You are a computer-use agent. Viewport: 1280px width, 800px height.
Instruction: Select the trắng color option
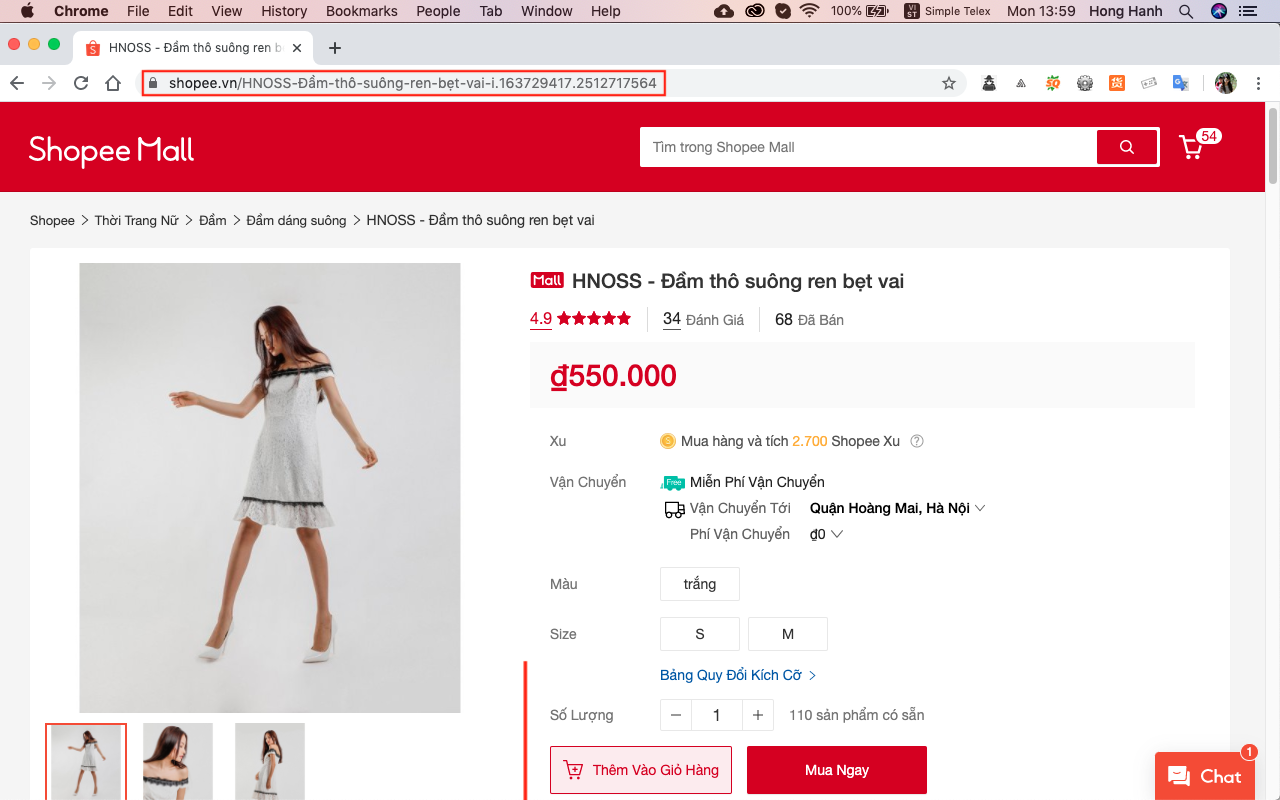pos(700,584)
